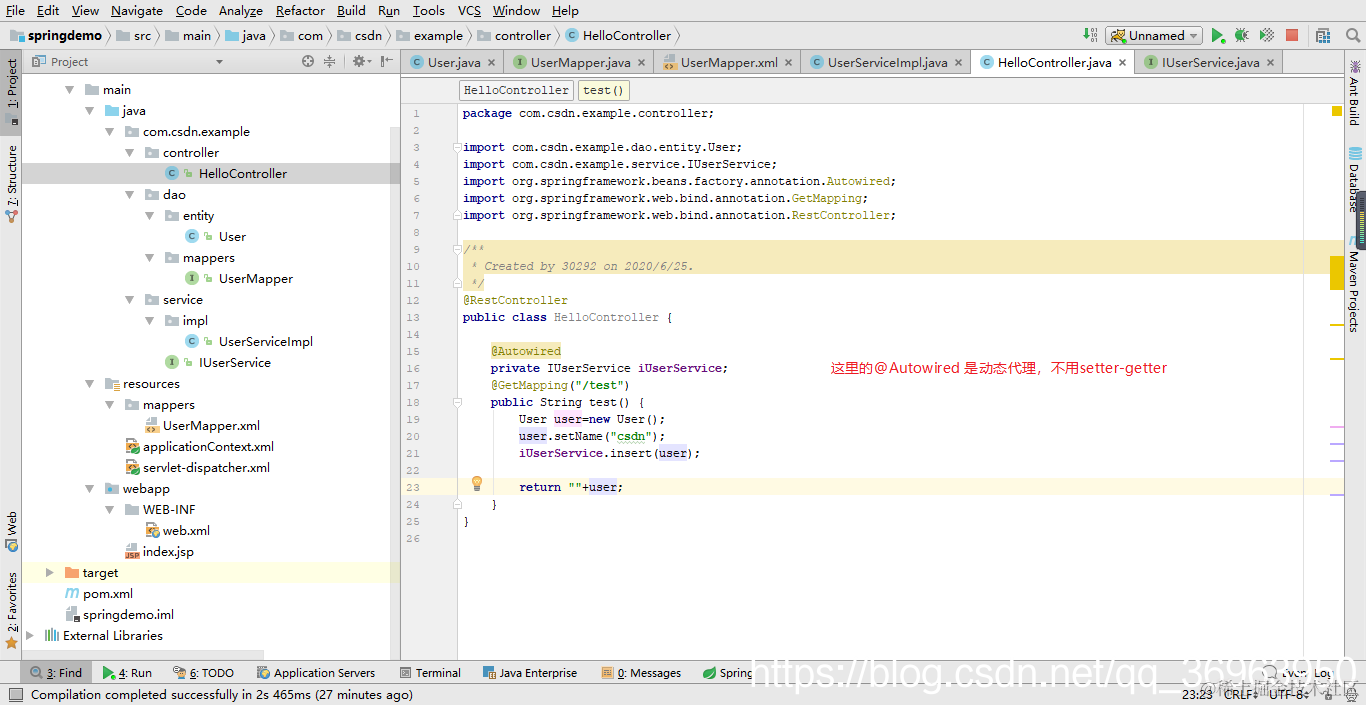Click caret position 23:23 in status bar
Image resolution: width=1366 pixels, height=705 pixels.
coord(1197,694)
